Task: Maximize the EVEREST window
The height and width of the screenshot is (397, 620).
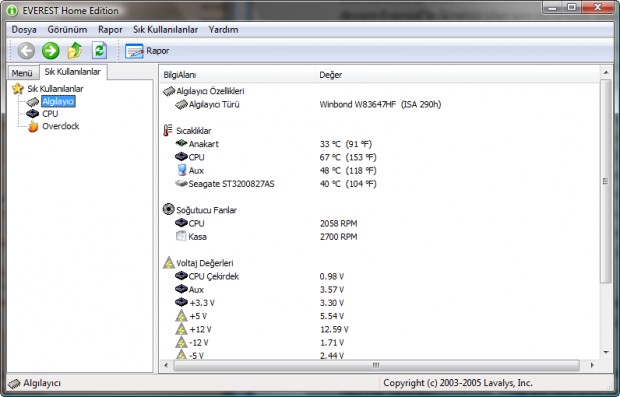Action: [572, 7]
